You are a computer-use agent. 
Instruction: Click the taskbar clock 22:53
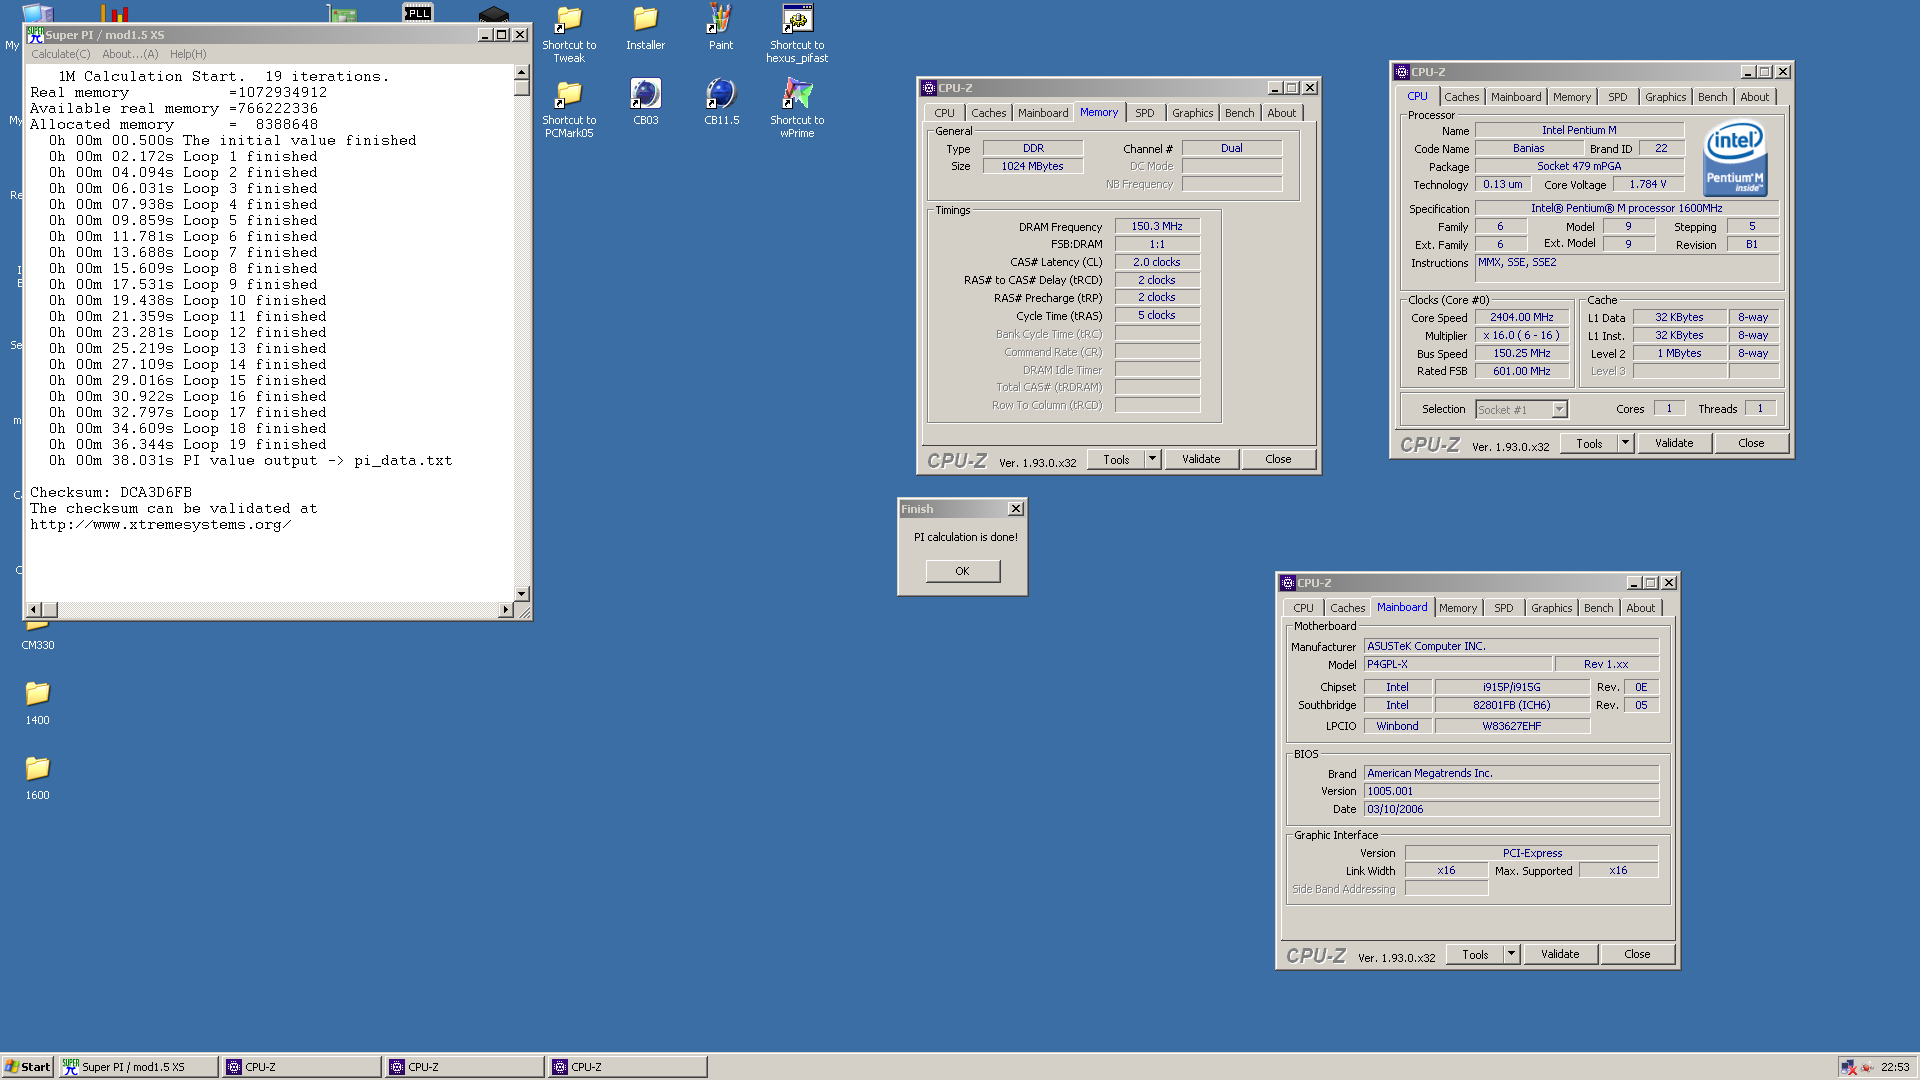[x=1895, y=1067]
